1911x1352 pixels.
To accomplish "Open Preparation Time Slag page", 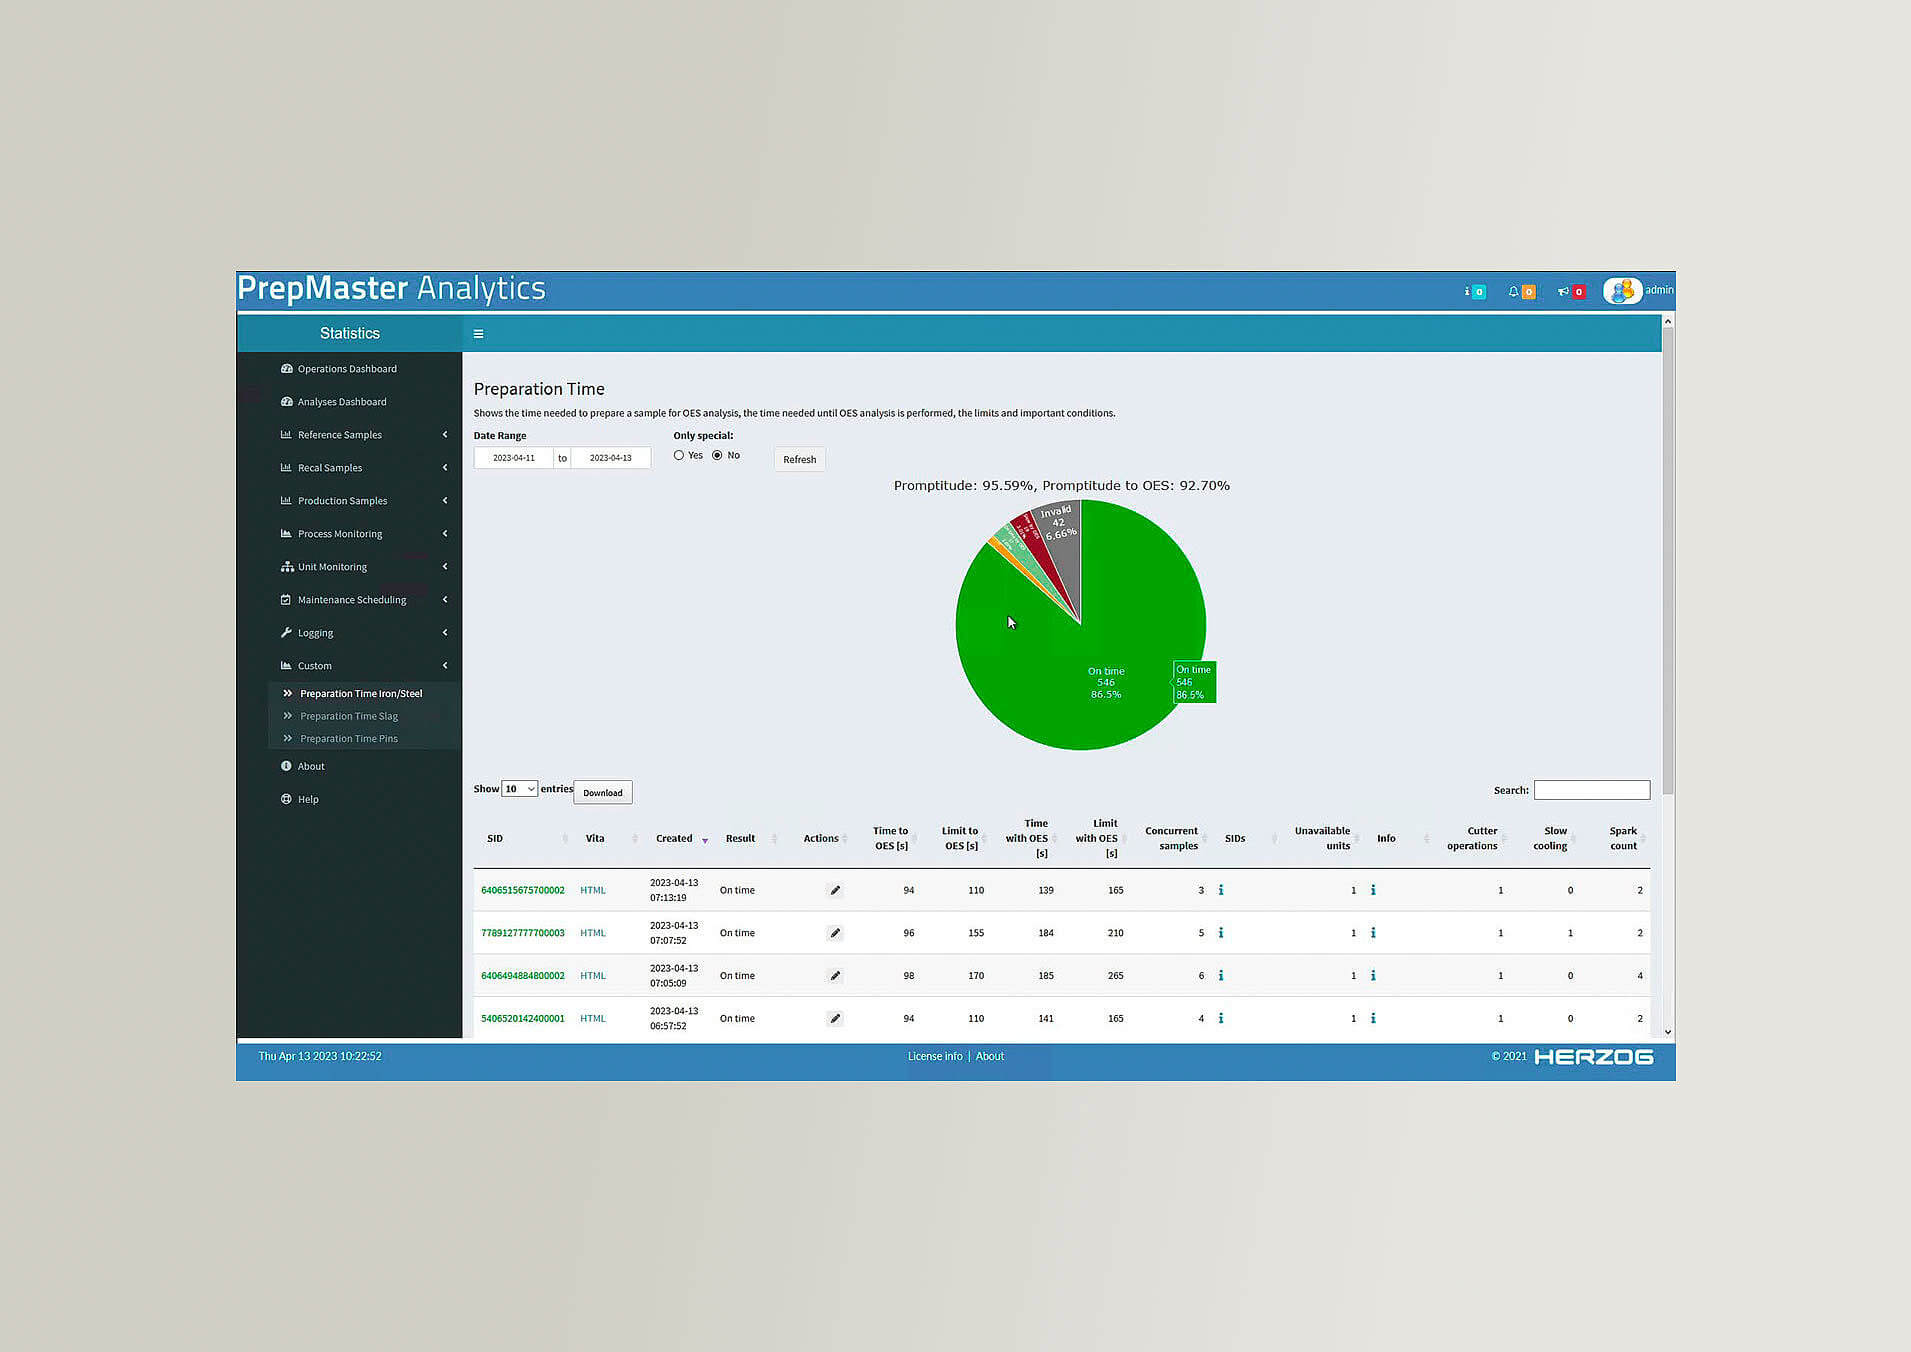I will (x=349, y=717).
